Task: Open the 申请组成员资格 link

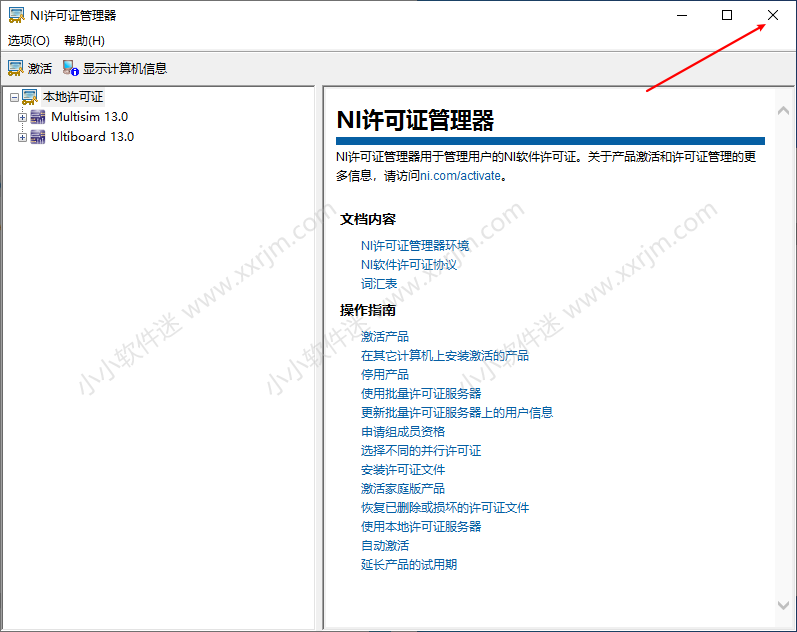Action: tap(403, 432)
